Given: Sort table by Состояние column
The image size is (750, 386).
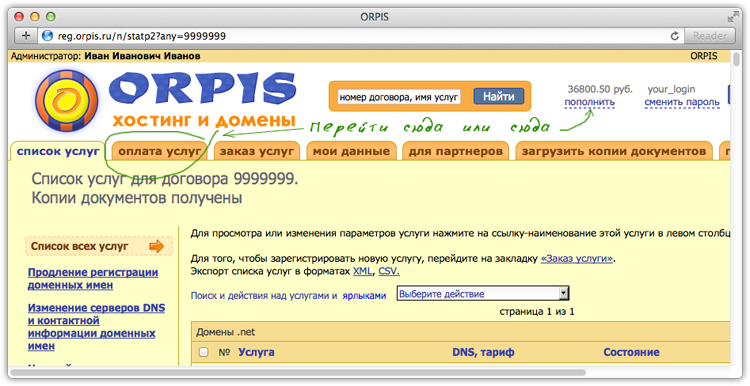Looking at the screenshot, I should [x=631, y=353].
